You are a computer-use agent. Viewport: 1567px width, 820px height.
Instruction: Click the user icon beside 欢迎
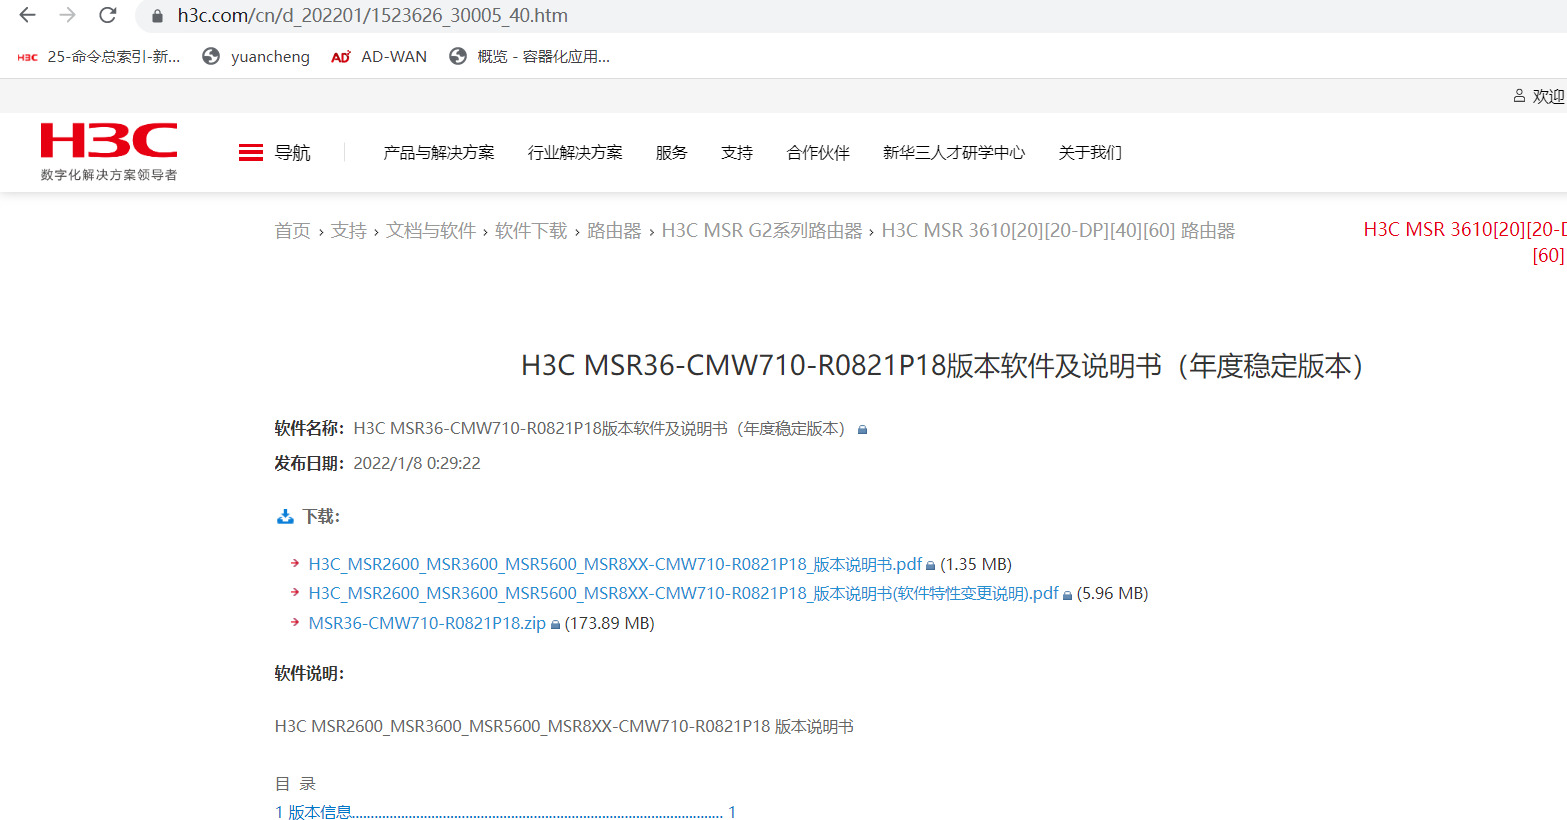click(x=1519, y=96)
